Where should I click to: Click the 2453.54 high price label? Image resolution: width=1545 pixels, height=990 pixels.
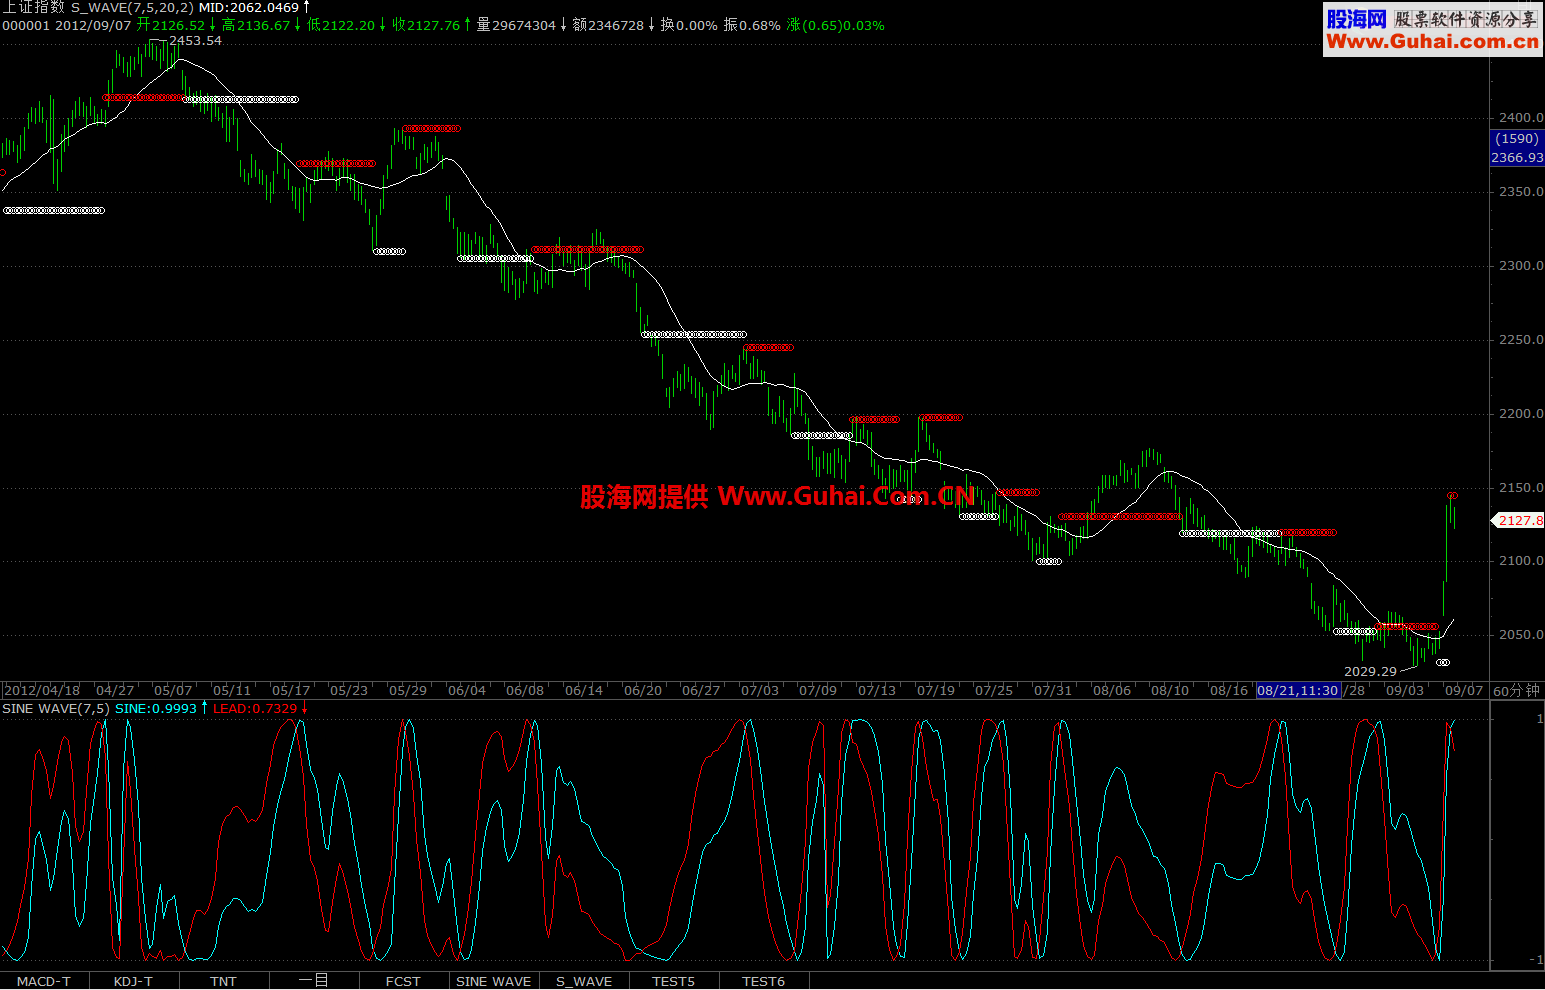tap(195, 41)
